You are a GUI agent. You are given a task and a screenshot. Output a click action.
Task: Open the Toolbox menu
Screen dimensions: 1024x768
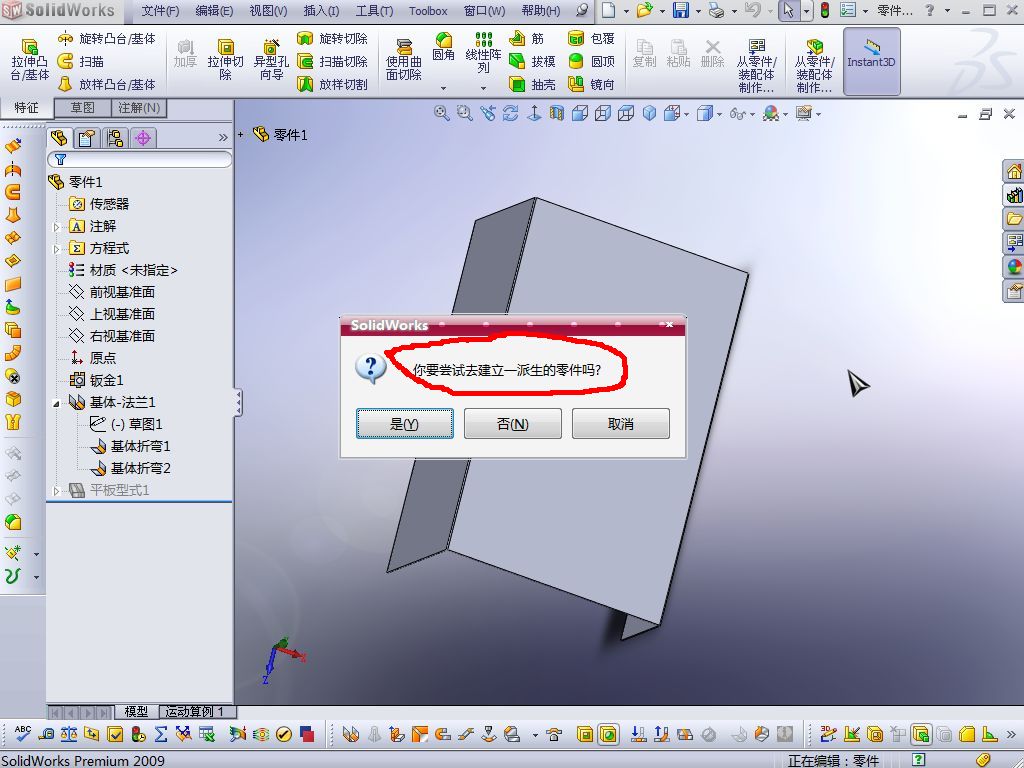[428, 11]
